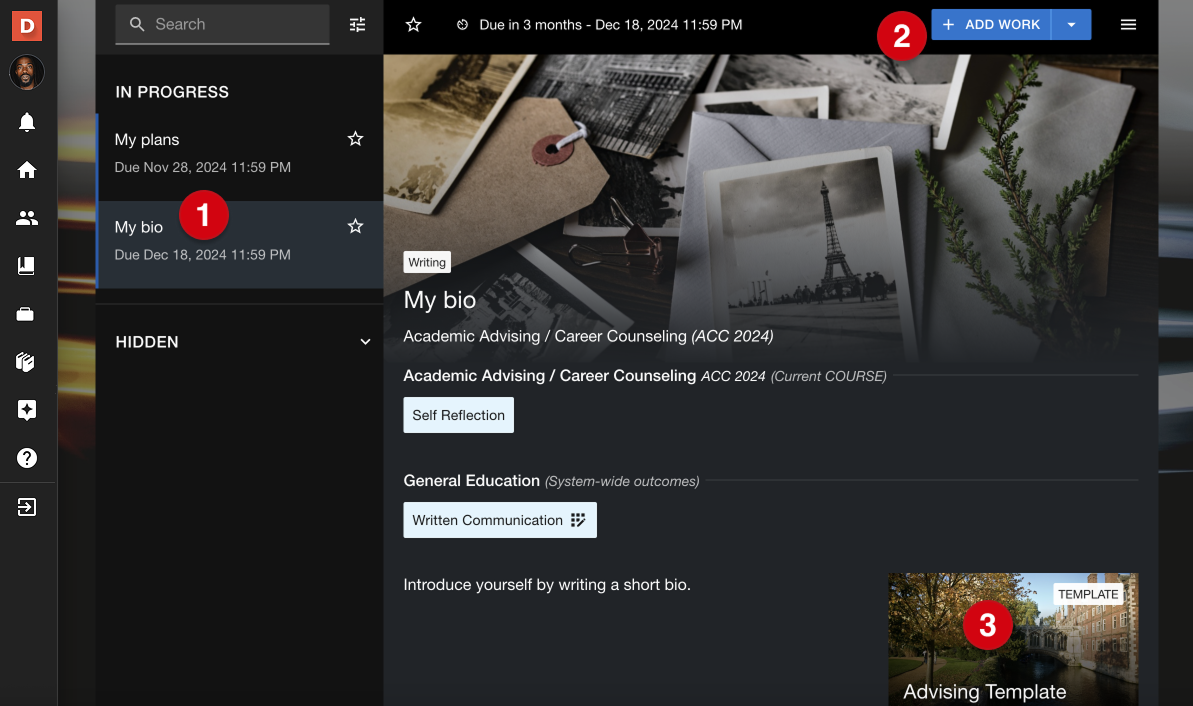
Task: Open the user profile avatar
Action: click(27, 73)
